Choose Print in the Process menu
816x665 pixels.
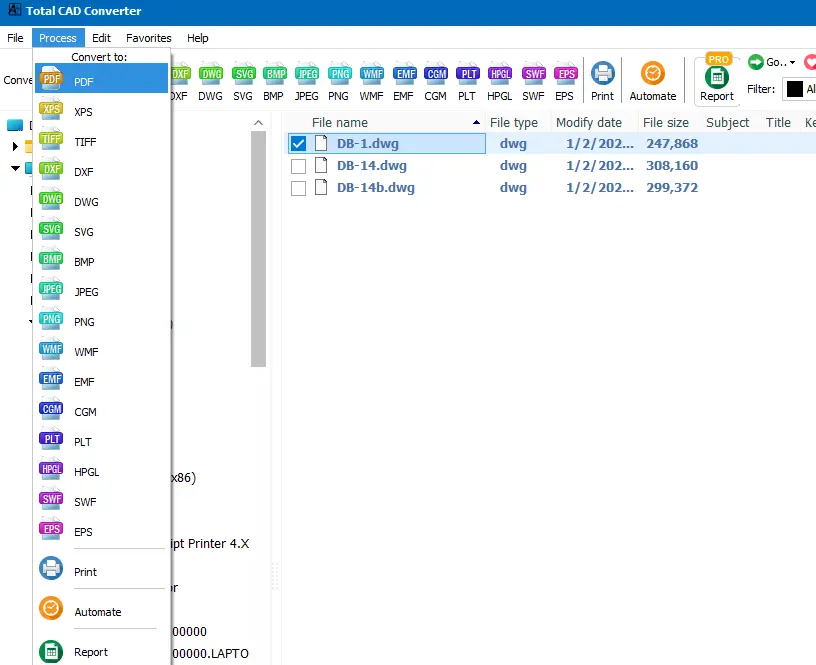pyautogui.click(x=101, y=571)
